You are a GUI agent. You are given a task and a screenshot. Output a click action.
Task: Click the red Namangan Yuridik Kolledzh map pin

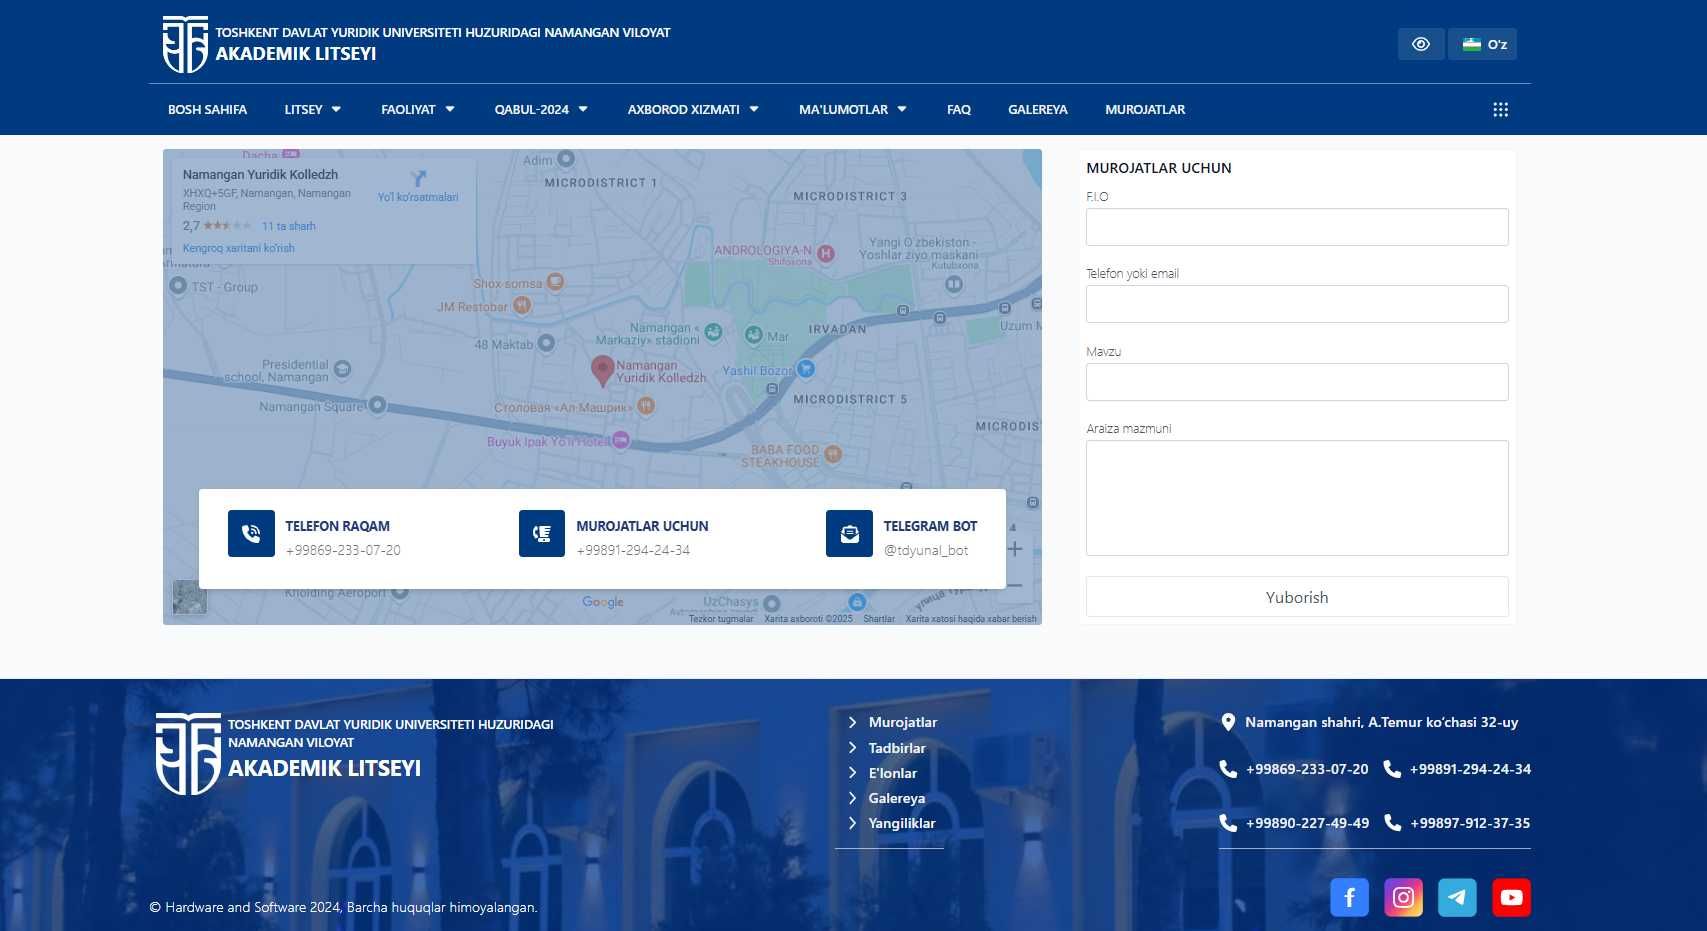(602, 371)
